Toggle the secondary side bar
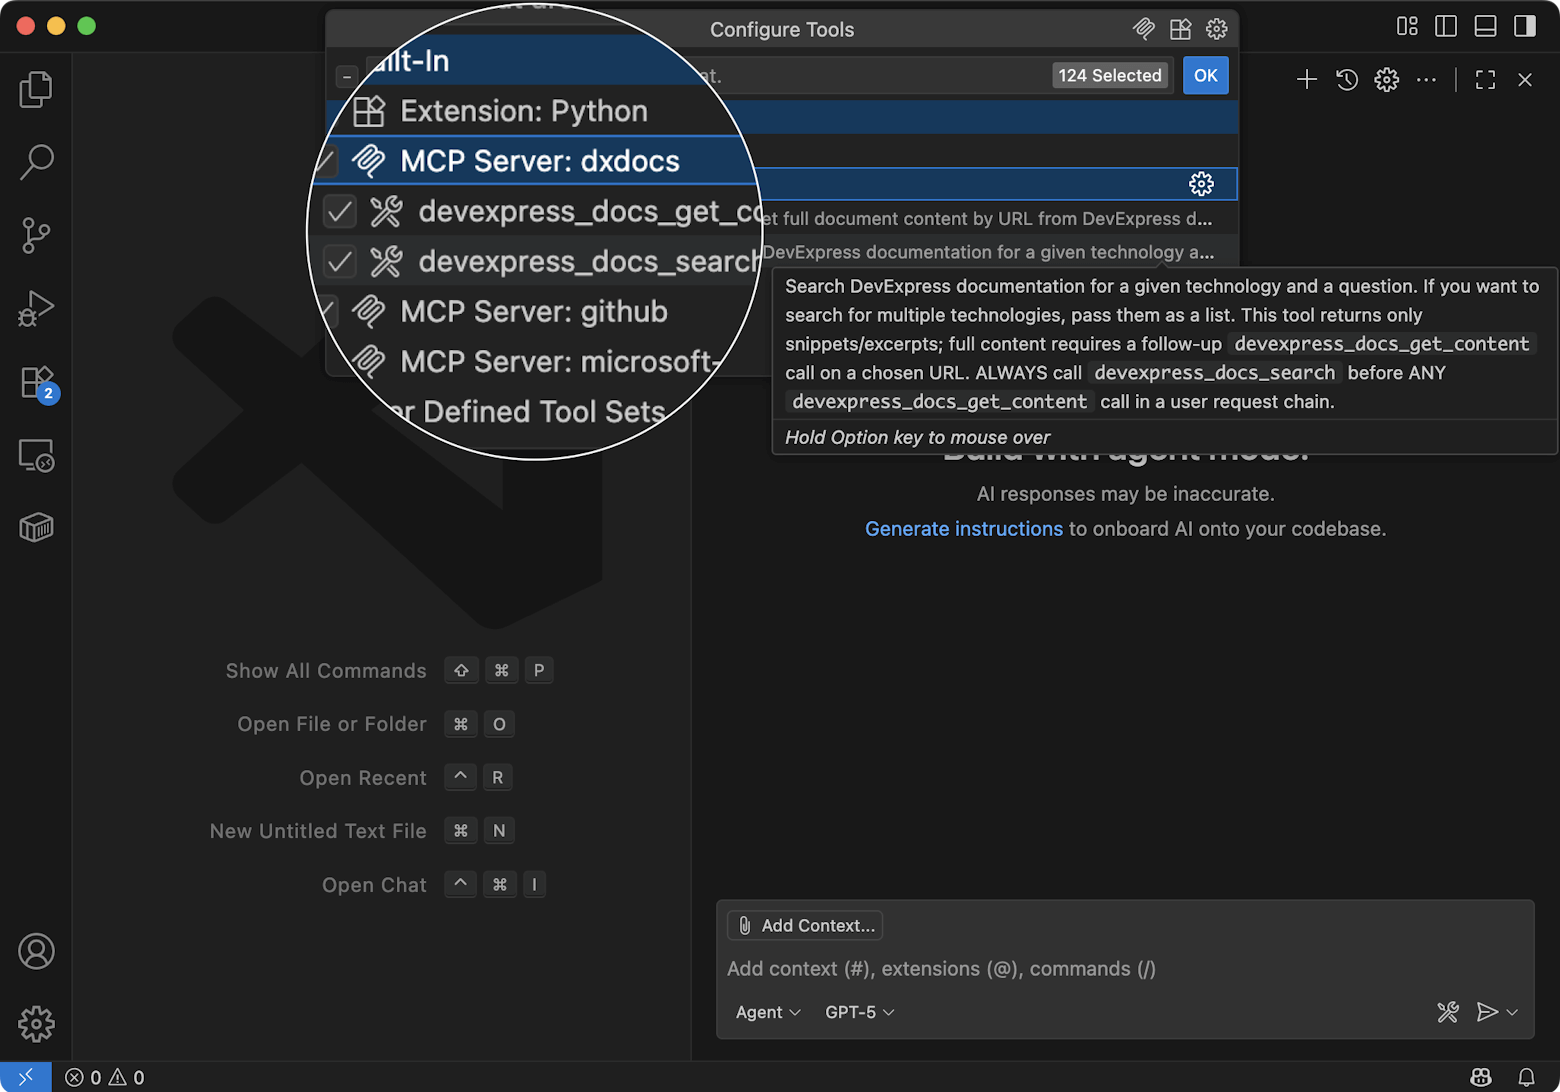This screenshot has width=1560, height=1092. [x=1525, y=26]
